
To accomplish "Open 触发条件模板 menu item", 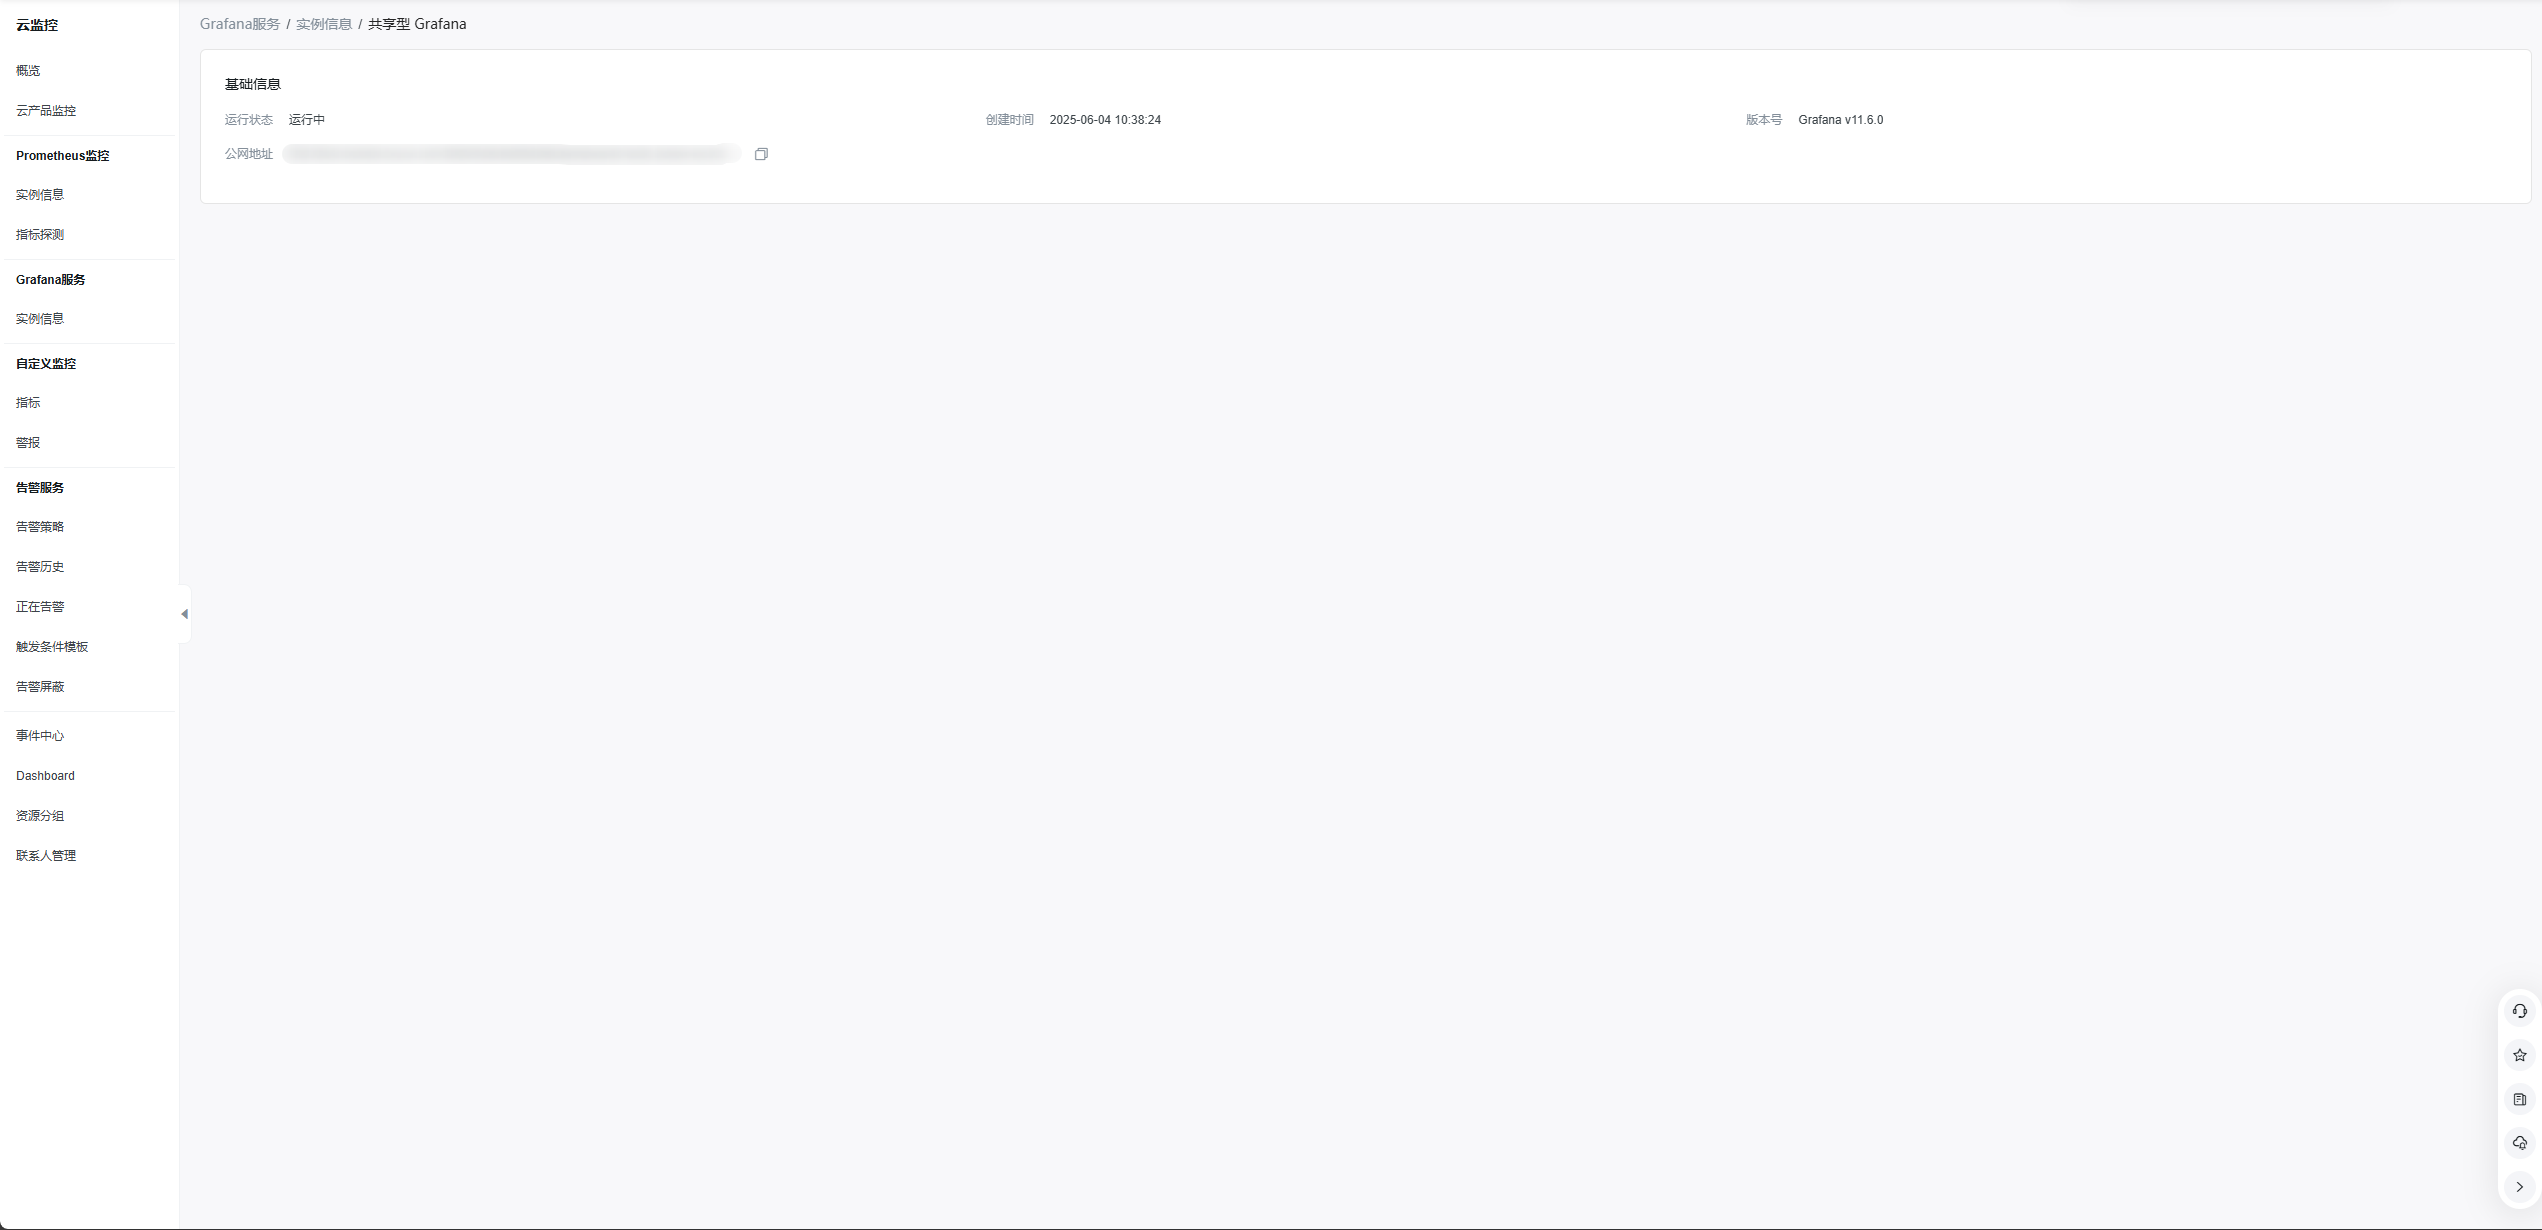I will [52, 647].
